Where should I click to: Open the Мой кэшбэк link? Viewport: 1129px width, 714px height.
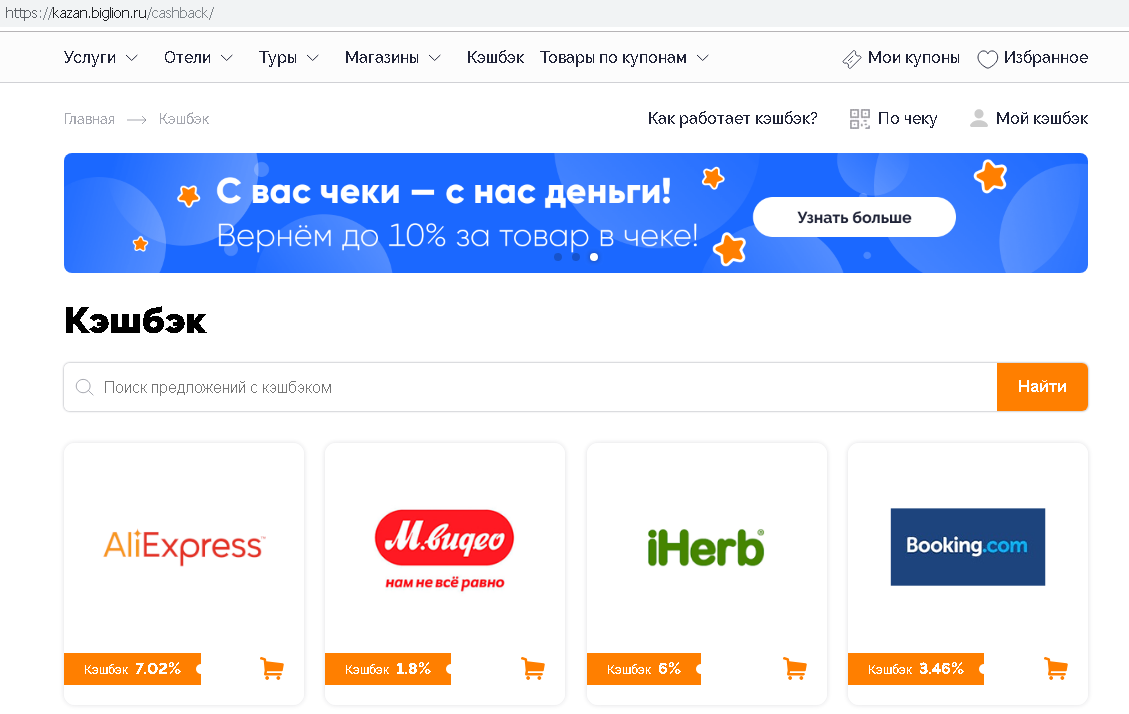(x=1042, y=118)
